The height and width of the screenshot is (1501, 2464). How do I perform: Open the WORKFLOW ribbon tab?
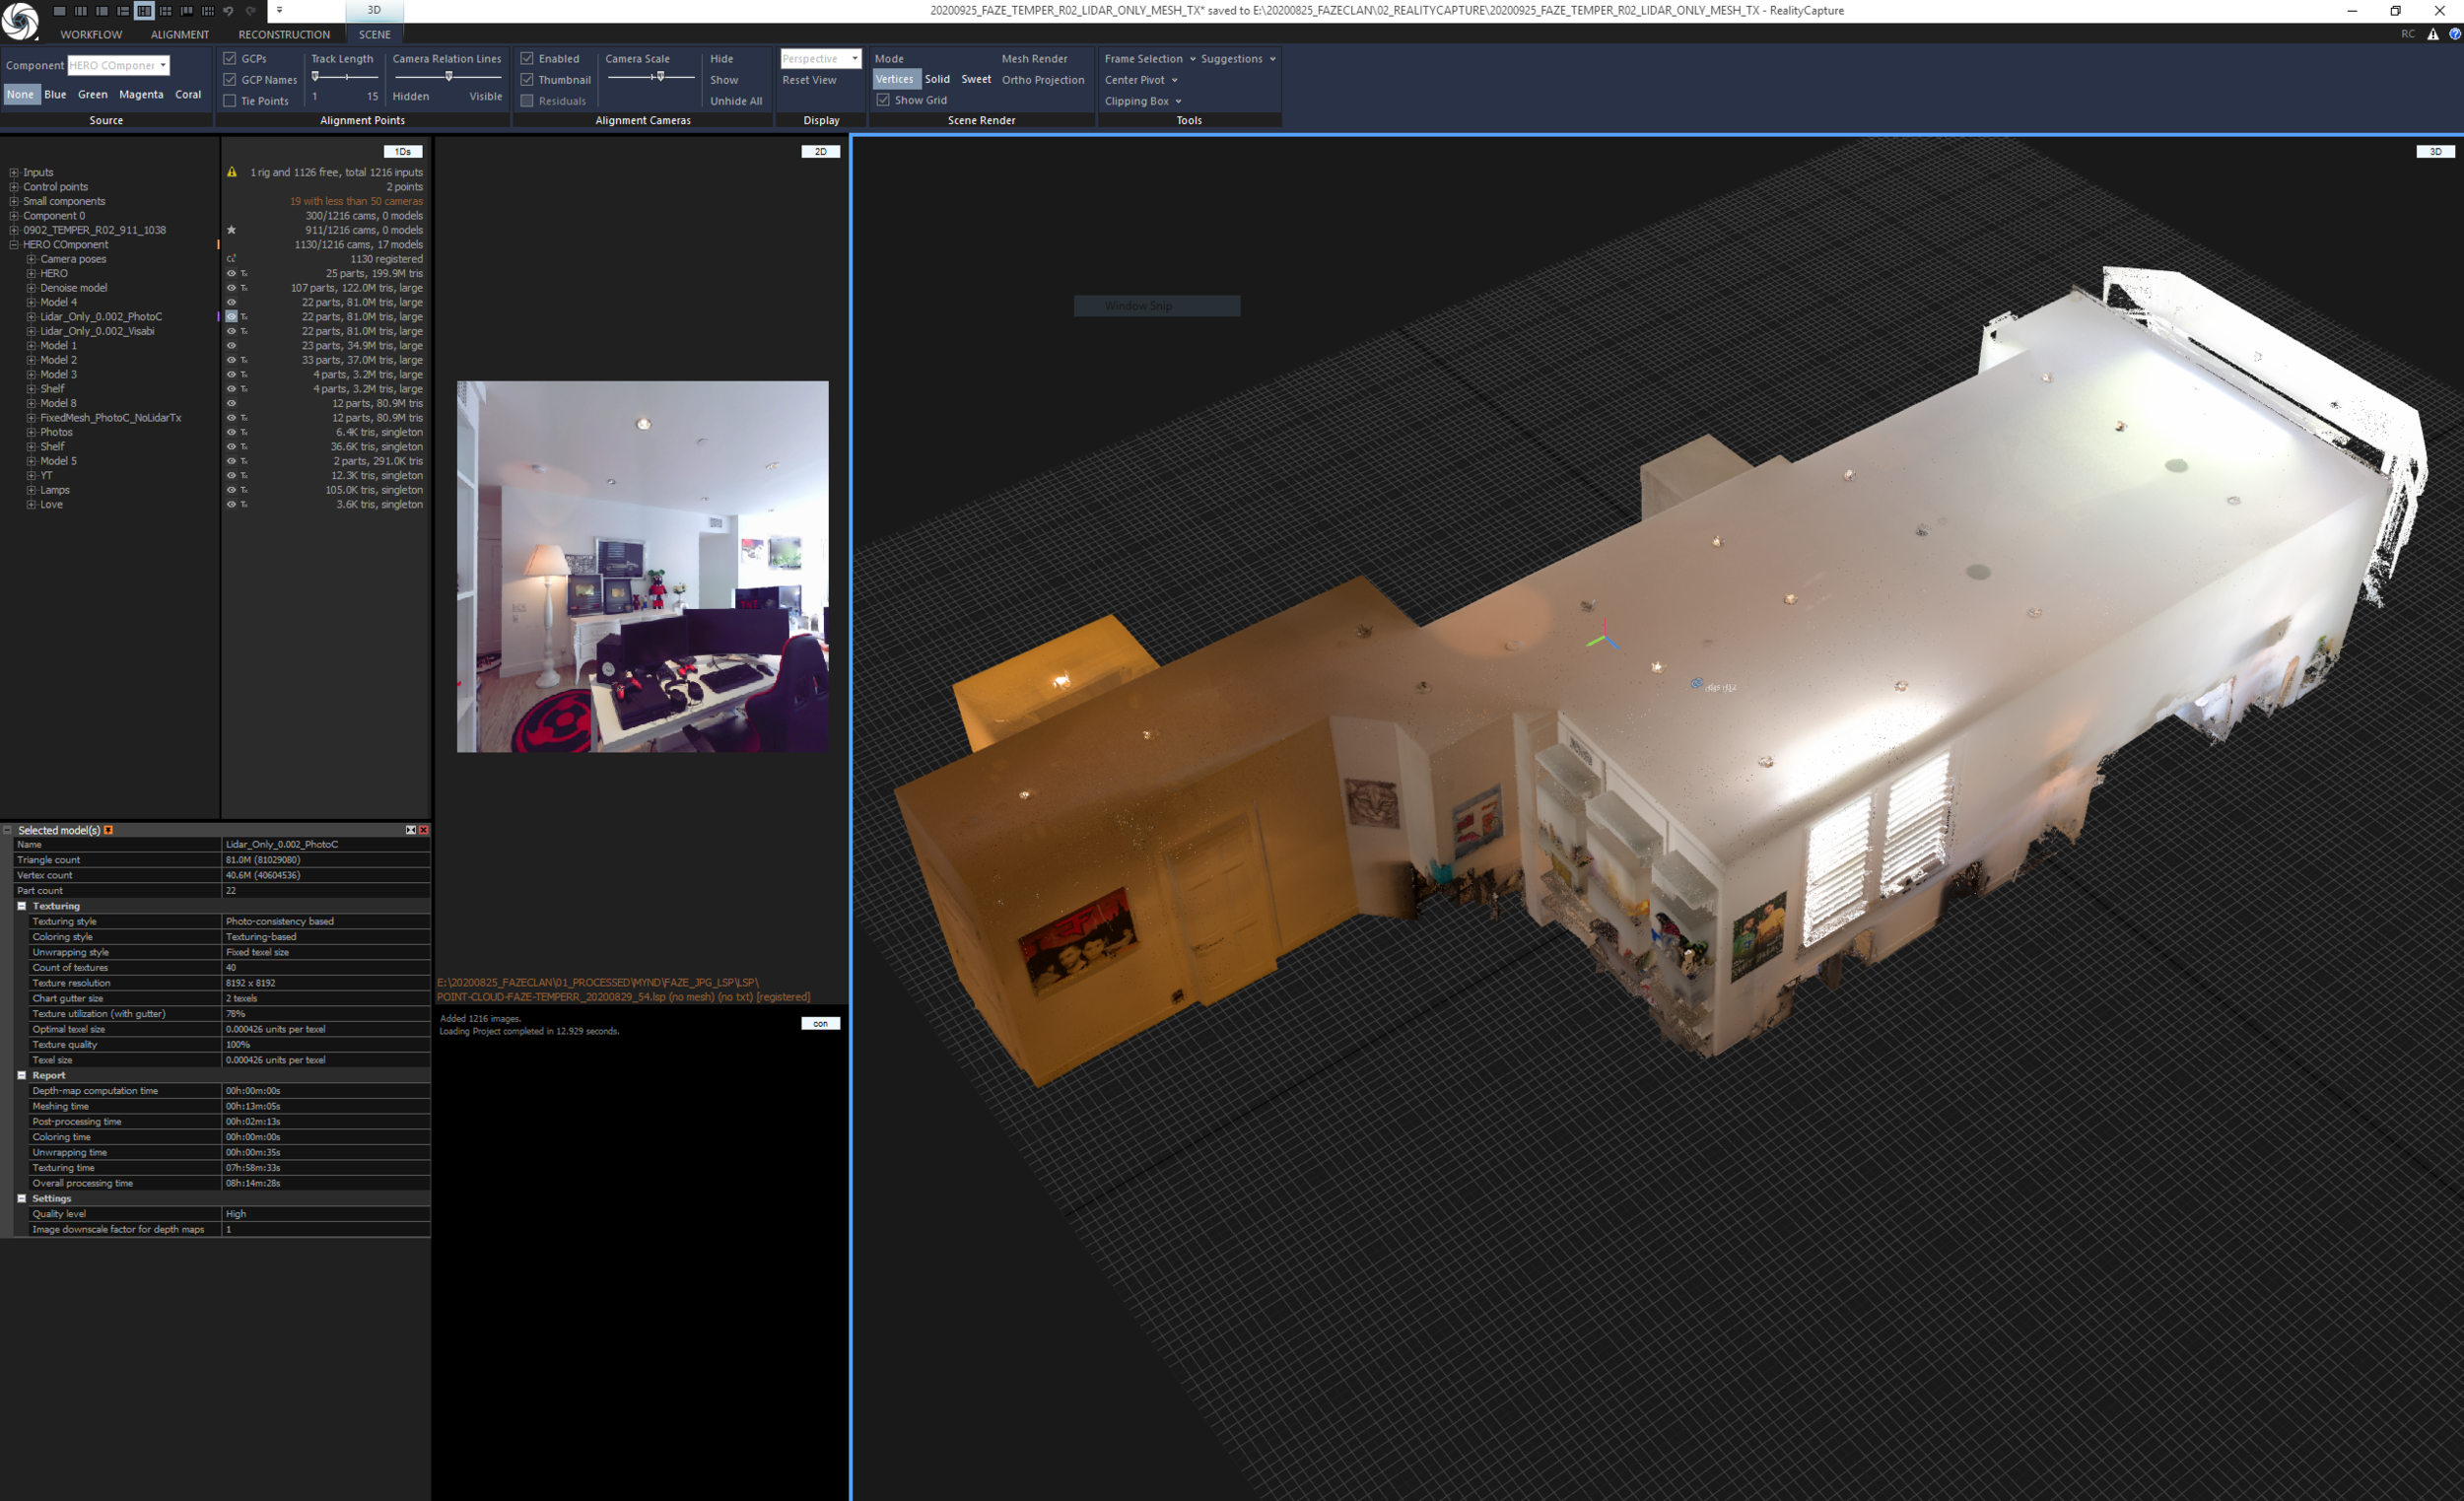[91, 34]
